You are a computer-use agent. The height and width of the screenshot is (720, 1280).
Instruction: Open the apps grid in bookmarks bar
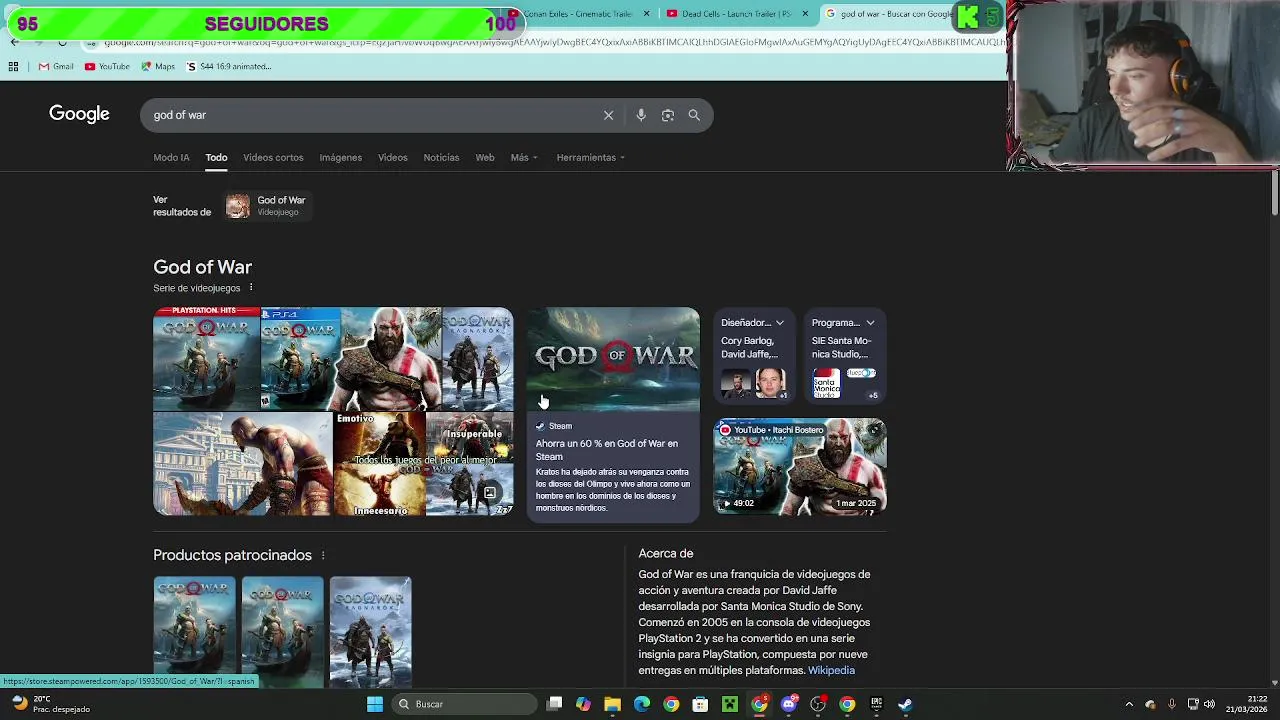coord(13,66)
